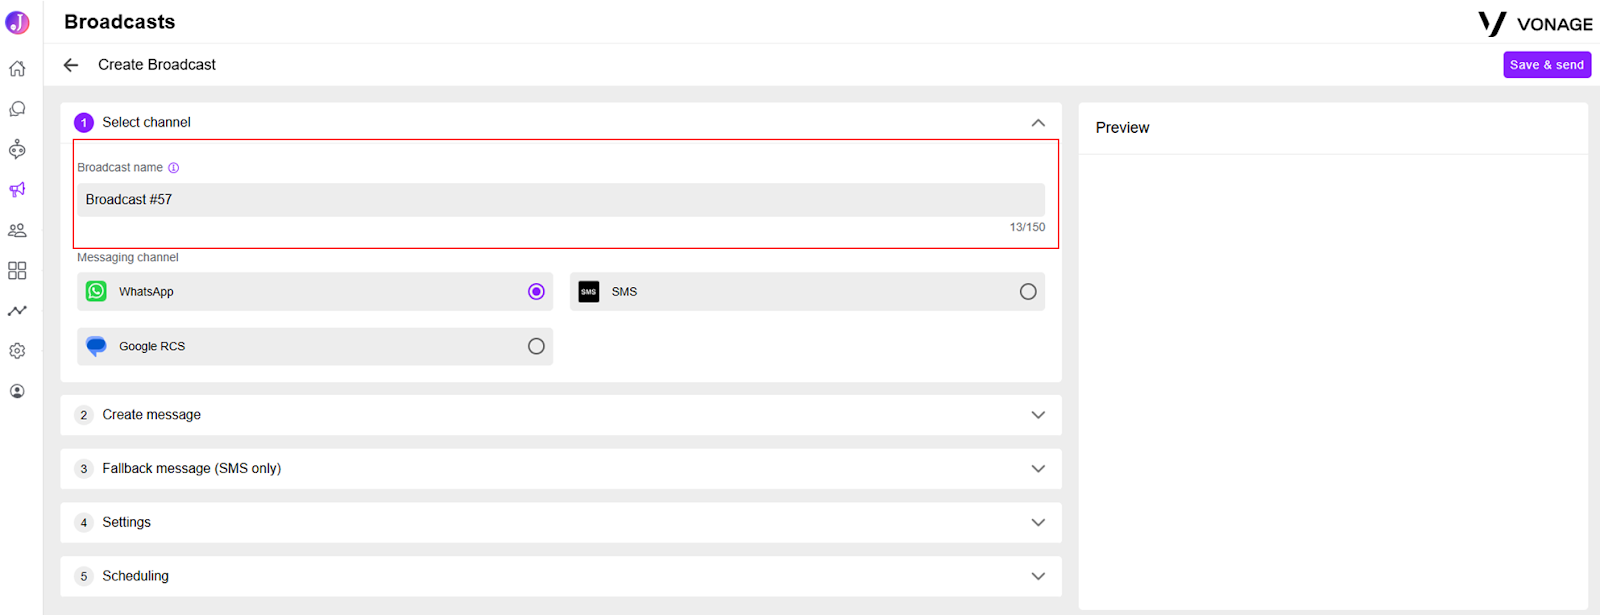
Task: Click the step 1 number badge
Action: pos(84,123)
